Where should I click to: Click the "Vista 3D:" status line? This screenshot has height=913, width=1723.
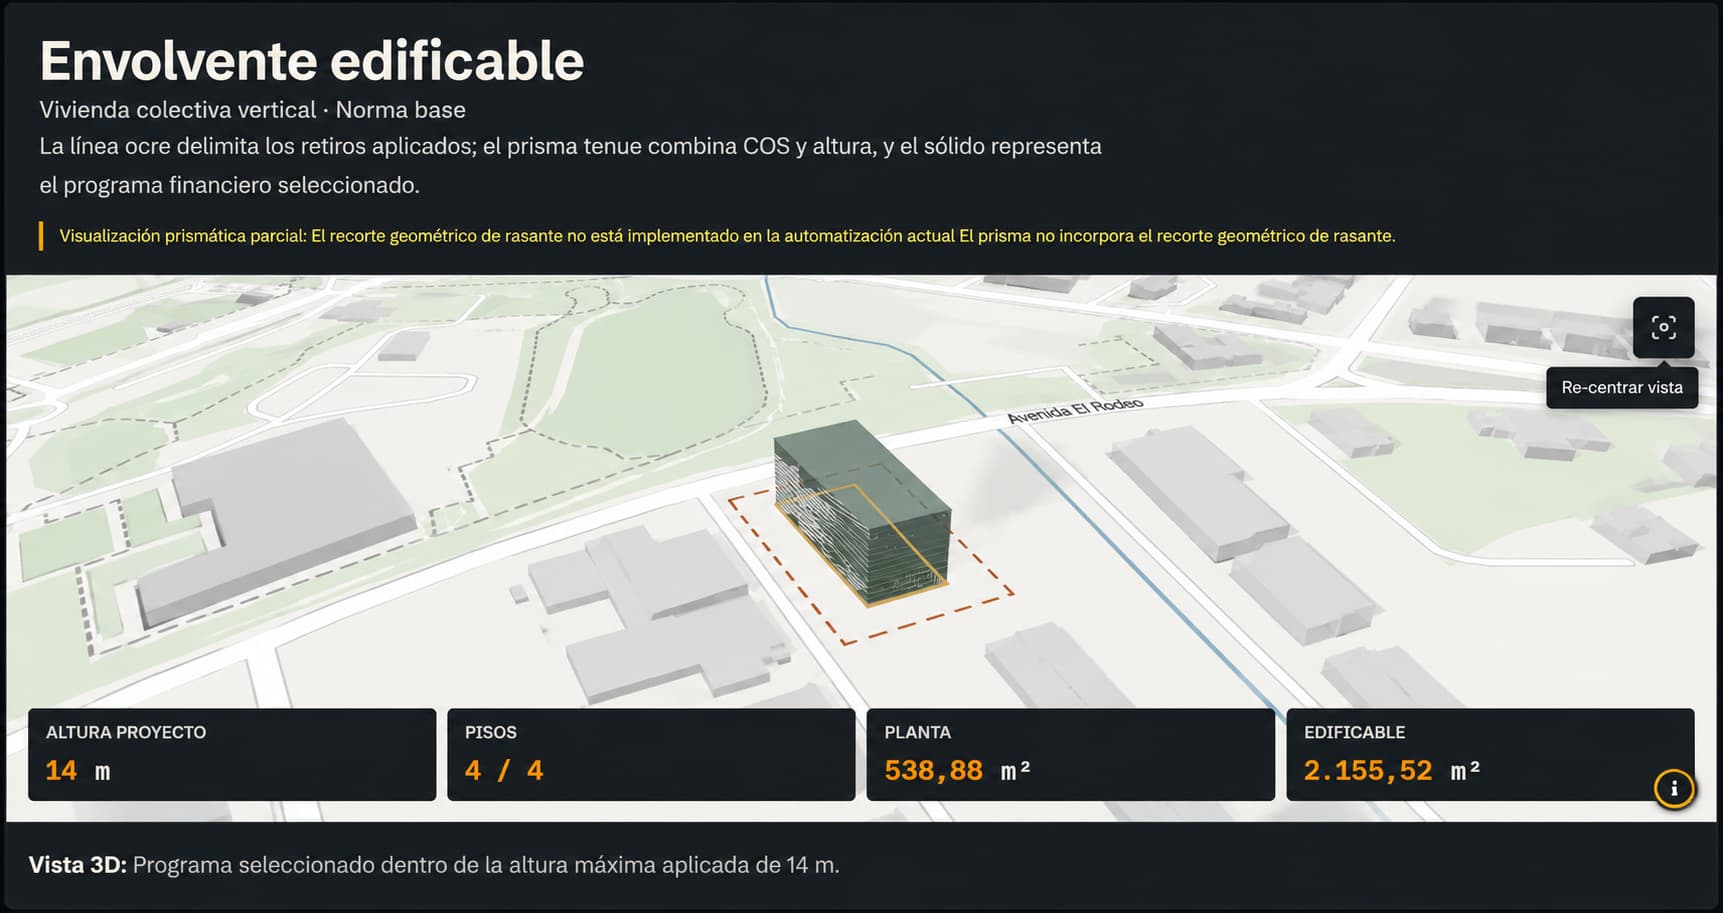click(x=434, y=865)
